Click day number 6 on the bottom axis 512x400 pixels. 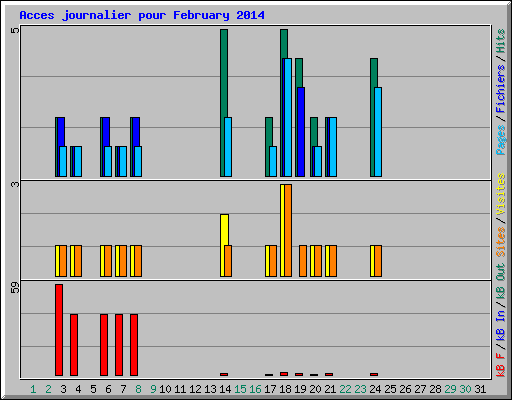(108, 389)
